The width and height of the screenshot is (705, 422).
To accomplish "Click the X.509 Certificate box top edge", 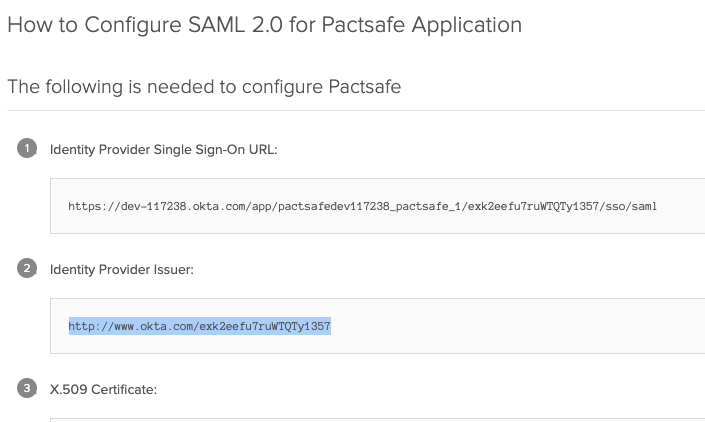I will (x=377, y=418).
